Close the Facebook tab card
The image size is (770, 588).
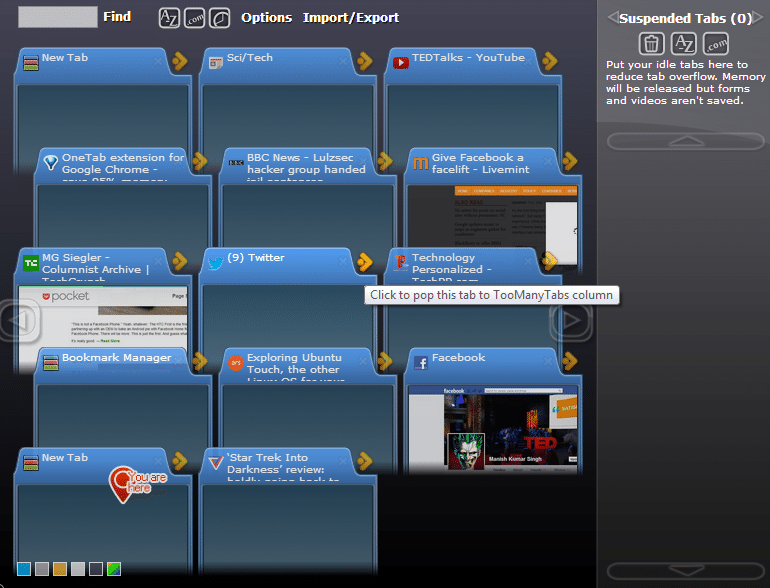coord(548,362)
